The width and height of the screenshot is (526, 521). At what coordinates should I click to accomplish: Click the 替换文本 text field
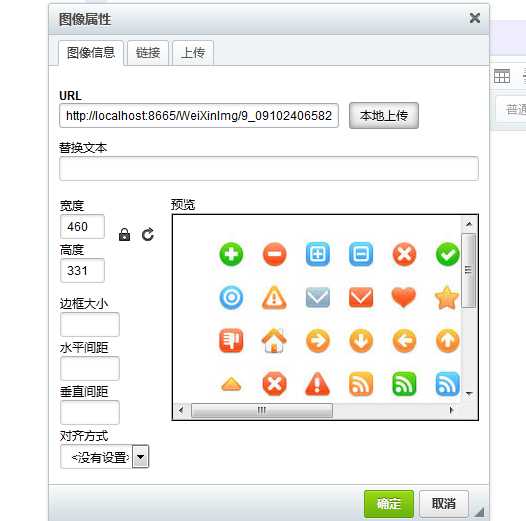coord(269,168)
